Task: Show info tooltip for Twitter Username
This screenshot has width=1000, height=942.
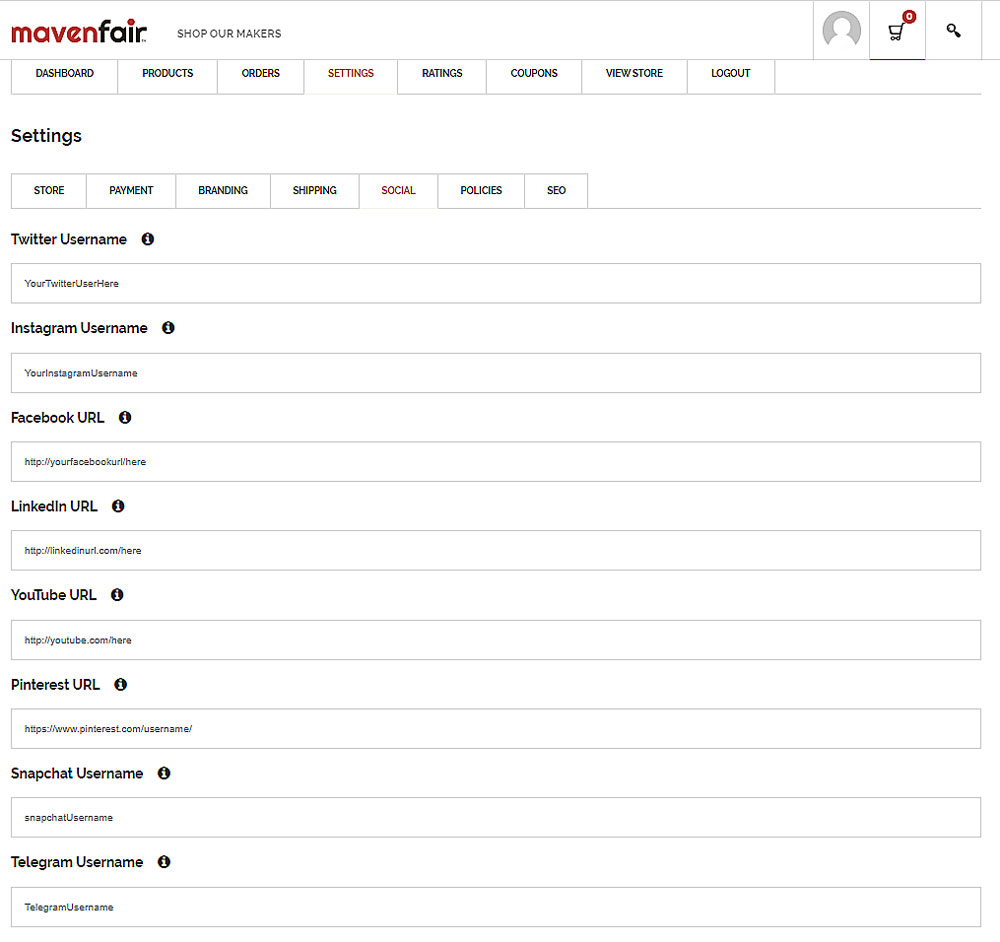Action: pos(147,239)
